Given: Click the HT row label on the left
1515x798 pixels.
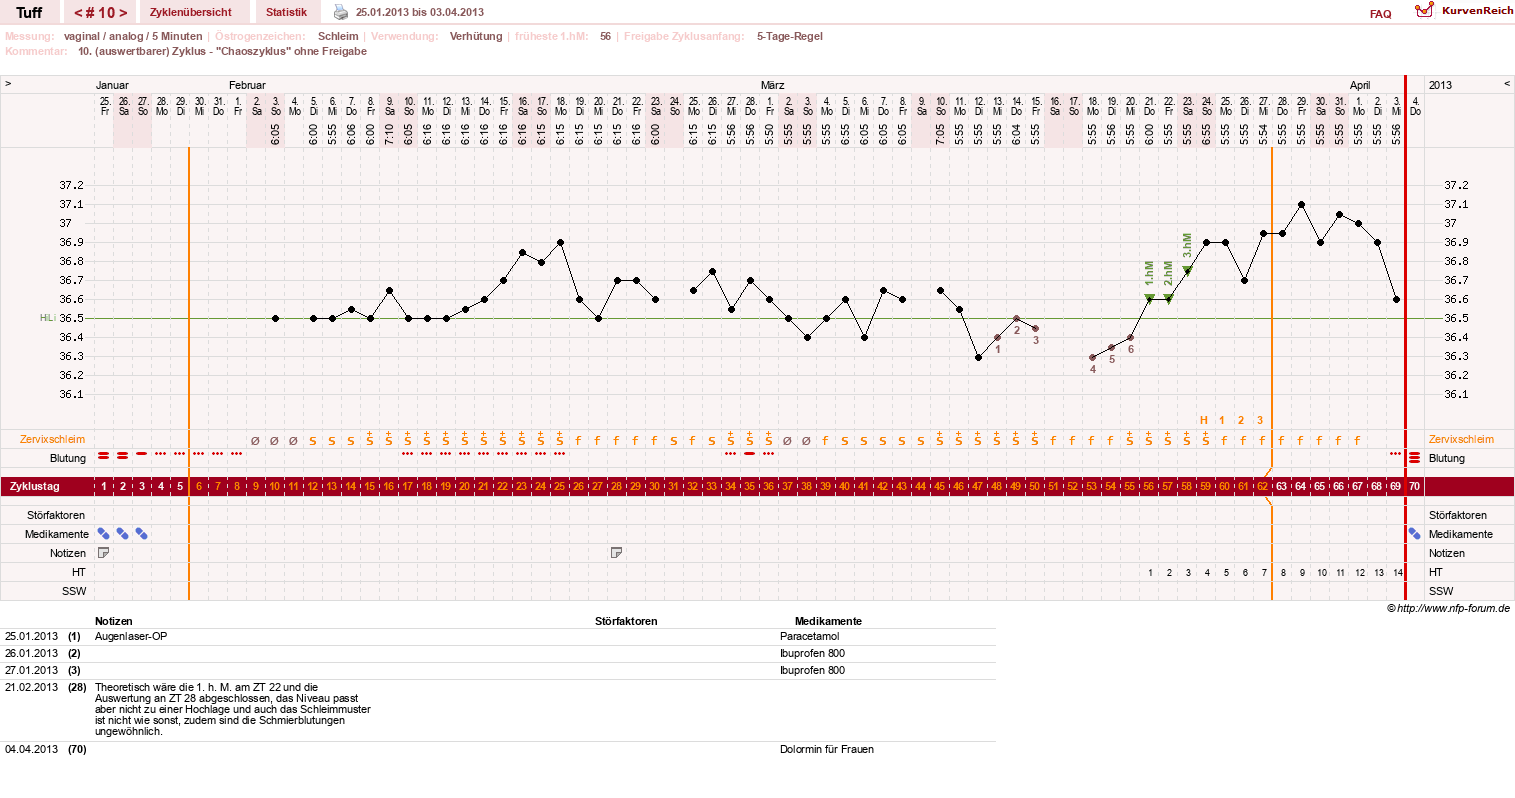Looking at the screenshot, I should (x=79, y=572).
